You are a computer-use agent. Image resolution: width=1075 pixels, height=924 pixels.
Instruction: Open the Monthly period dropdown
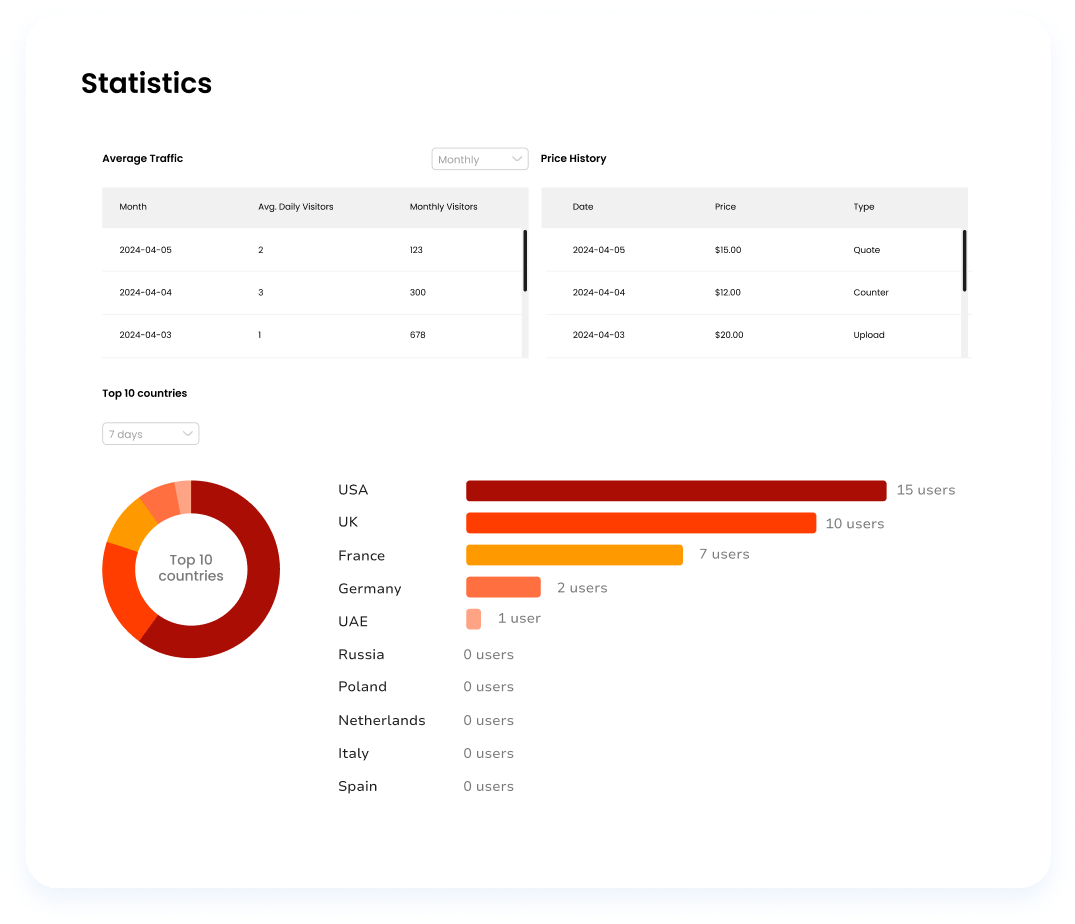[479, 158]
